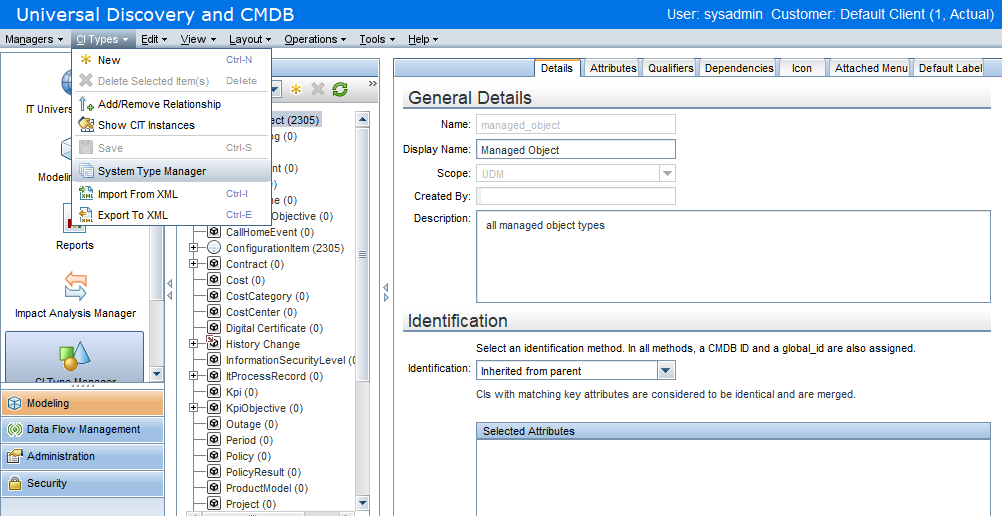Click the ConfigurationItem globe icon
This screenshot has width=1002, height=516.
click(214, 248)
